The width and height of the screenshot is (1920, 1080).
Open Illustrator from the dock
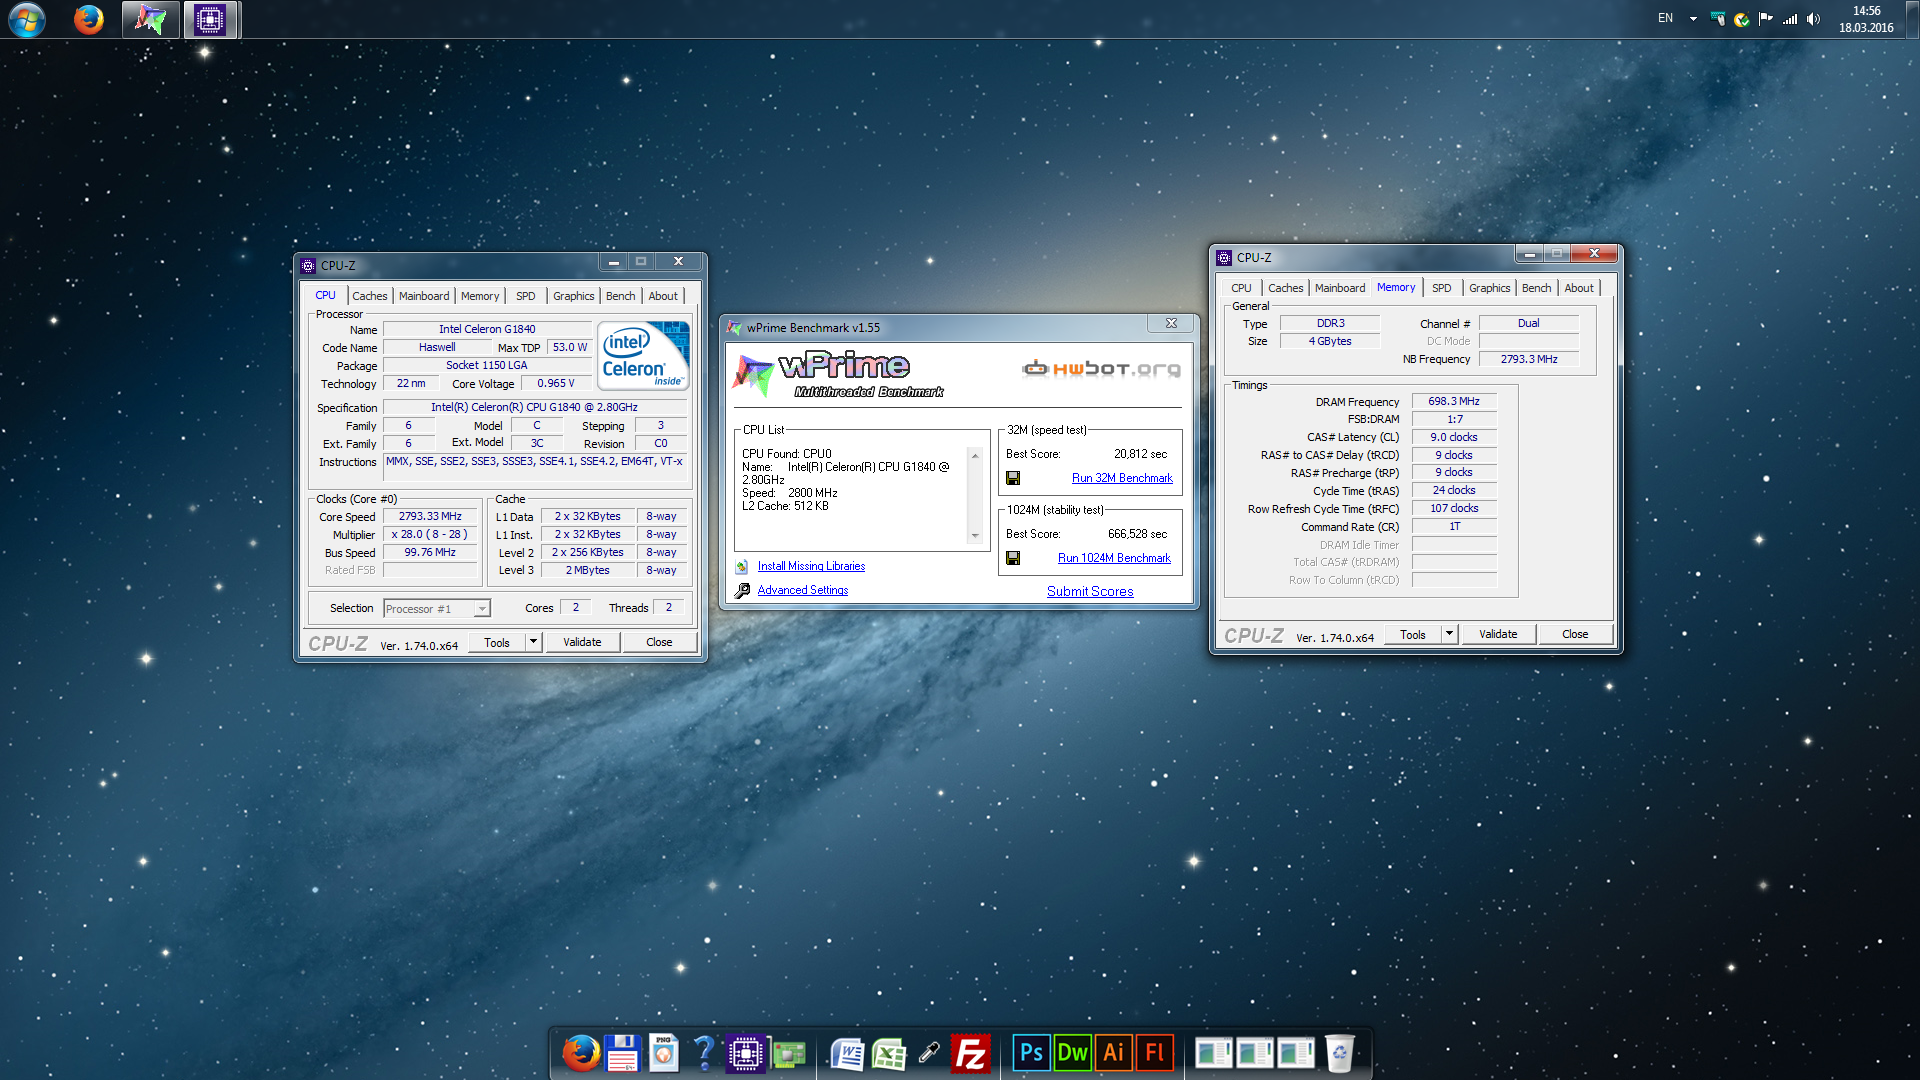click(x=1113, y=1053)
